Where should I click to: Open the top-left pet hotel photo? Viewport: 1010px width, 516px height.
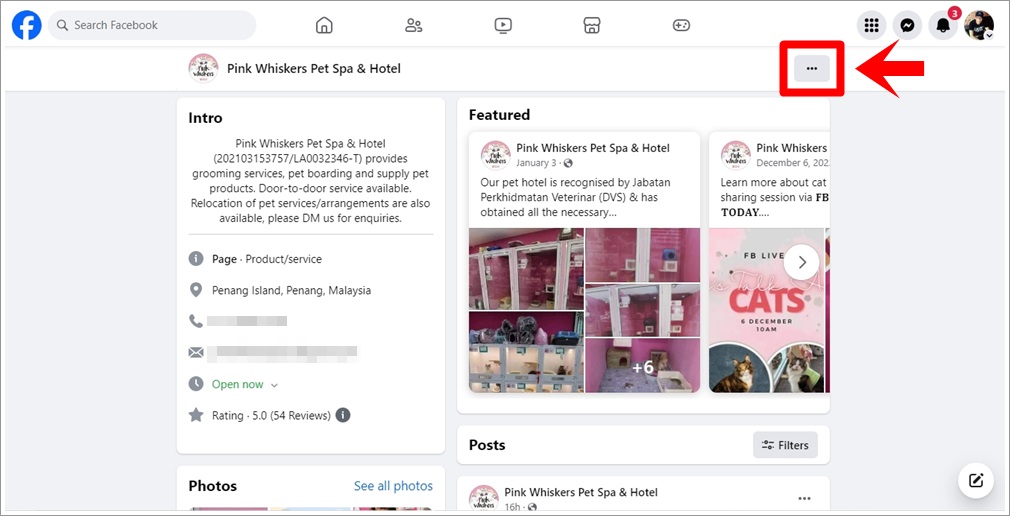click(x=526, y=269)
